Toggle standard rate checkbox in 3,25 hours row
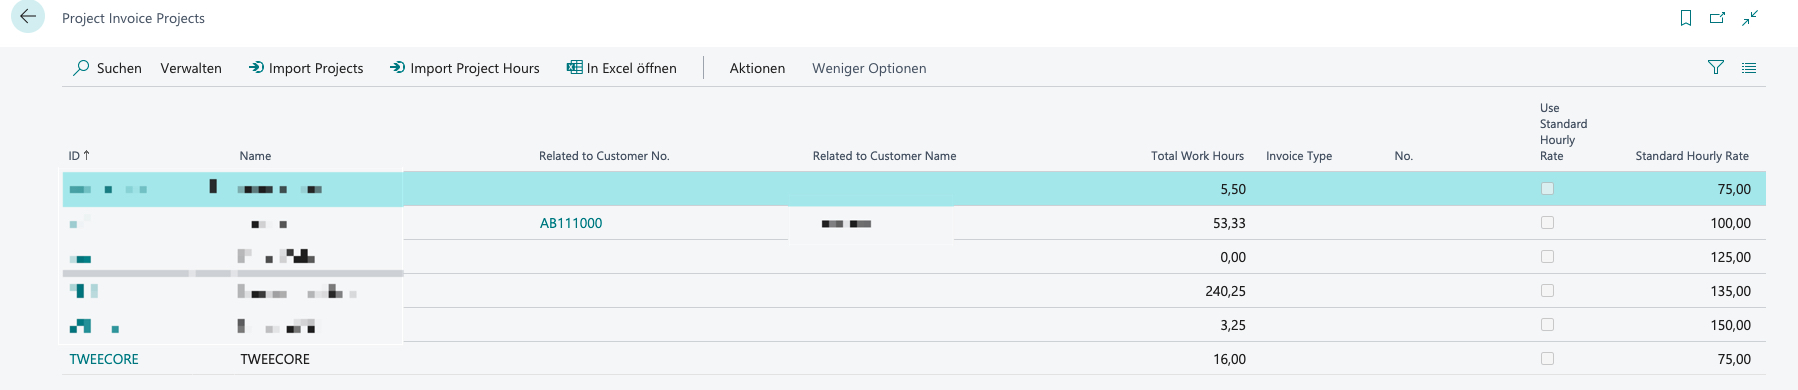This screenshot has width=1798, height=390. [x=1547, y=325]
